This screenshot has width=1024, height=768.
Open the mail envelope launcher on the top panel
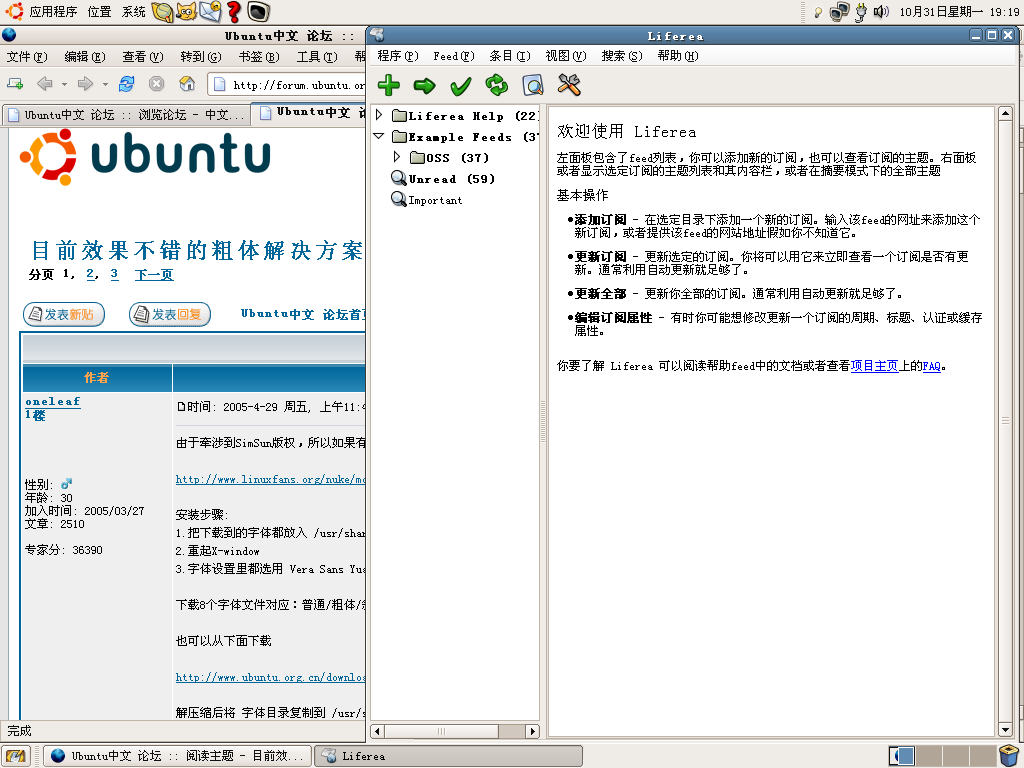tap(210, 11)
